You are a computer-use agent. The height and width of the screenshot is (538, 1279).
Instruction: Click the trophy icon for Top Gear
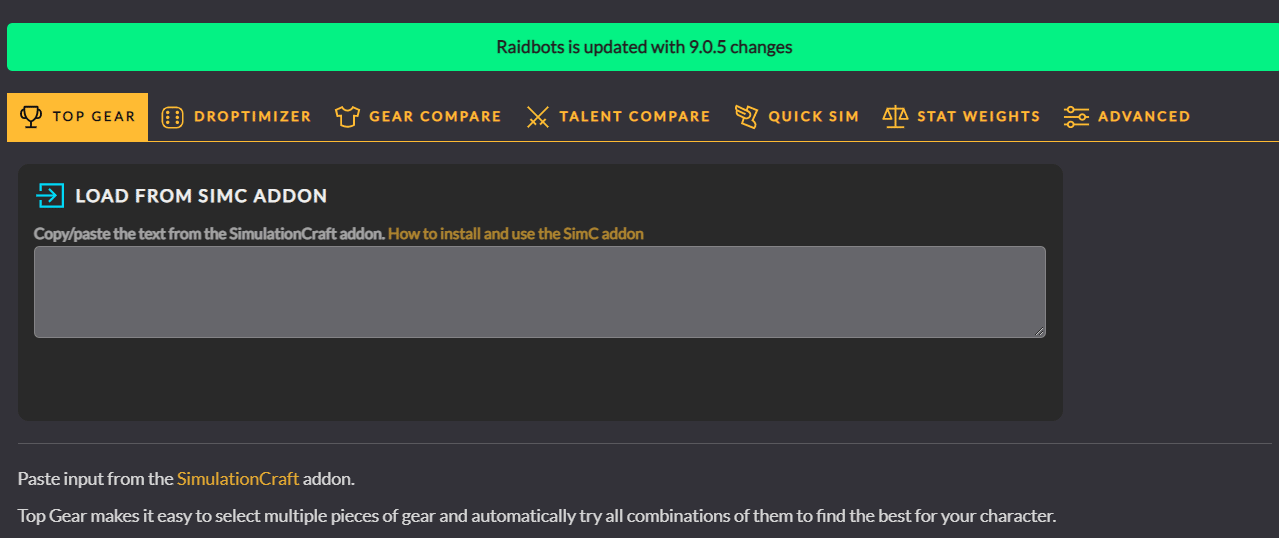31,117
